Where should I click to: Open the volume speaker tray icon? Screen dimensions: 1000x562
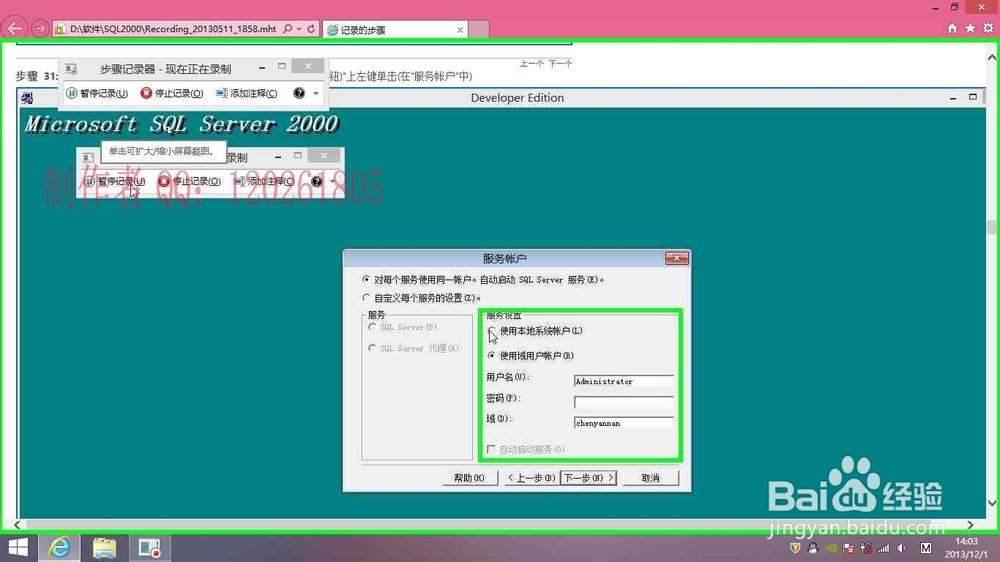[x=902, y=548]
